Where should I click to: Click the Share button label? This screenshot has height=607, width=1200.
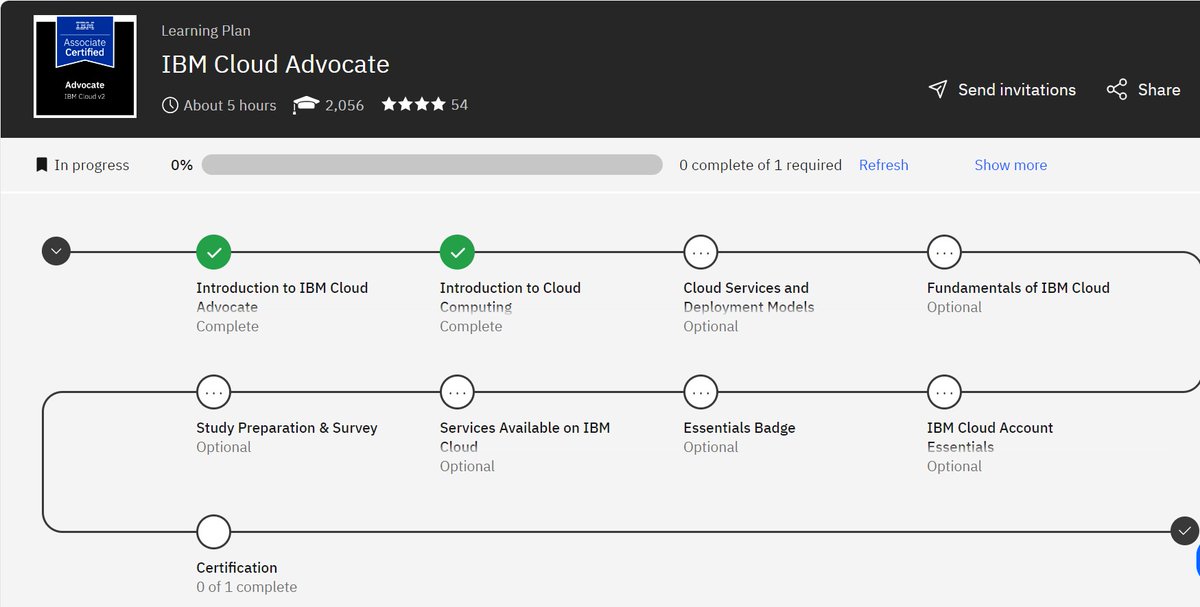coord(1159,89)
